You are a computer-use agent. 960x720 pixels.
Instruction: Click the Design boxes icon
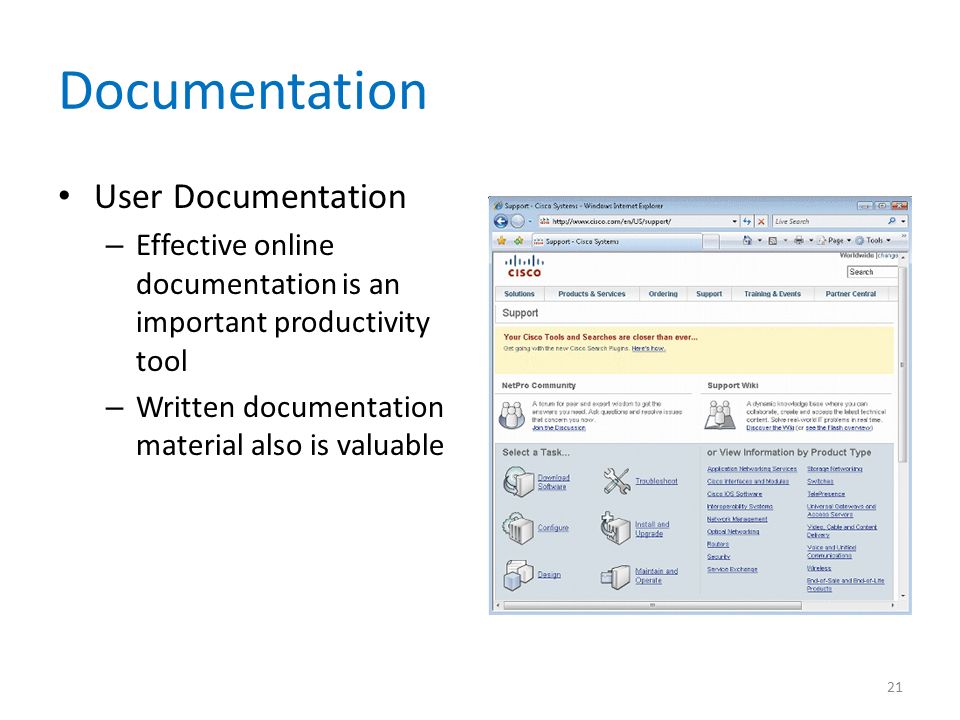pyautogui.click(x=519, y=575)
